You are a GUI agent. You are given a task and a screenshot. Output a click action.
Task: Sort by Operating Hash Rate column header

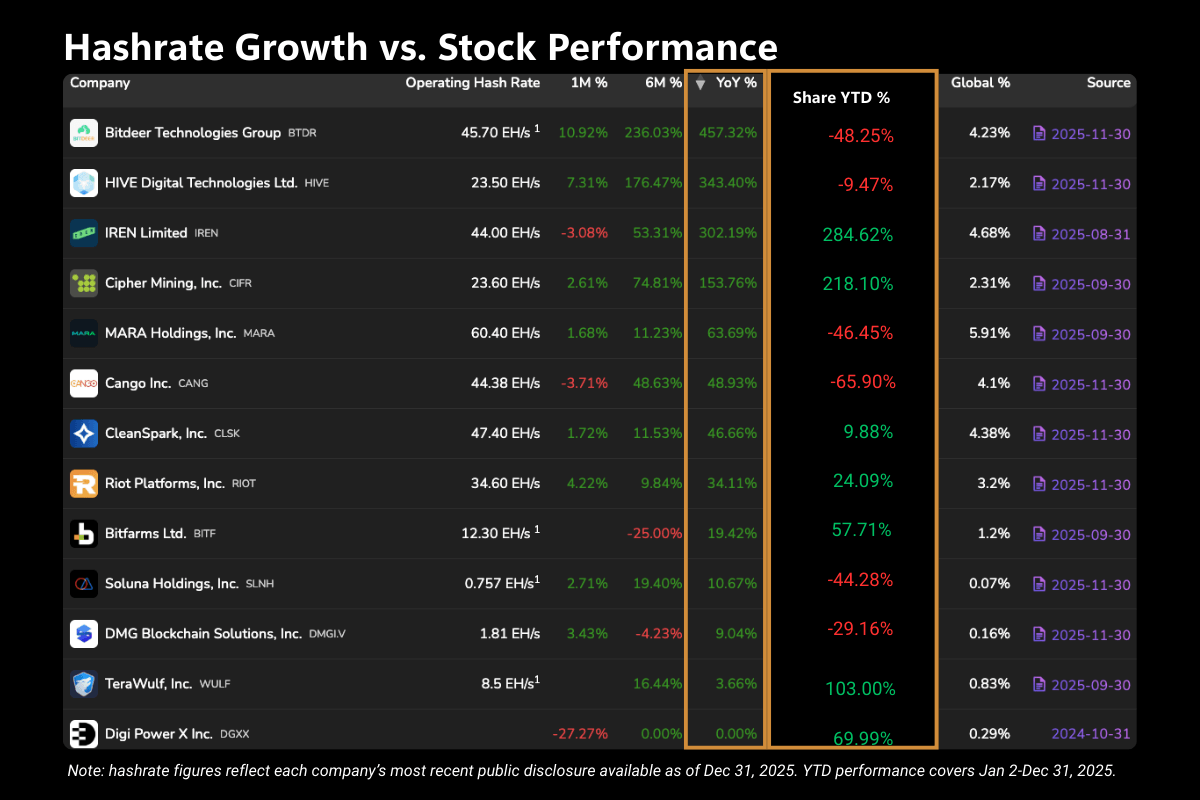pyautogui.click(x=472, y=83)
